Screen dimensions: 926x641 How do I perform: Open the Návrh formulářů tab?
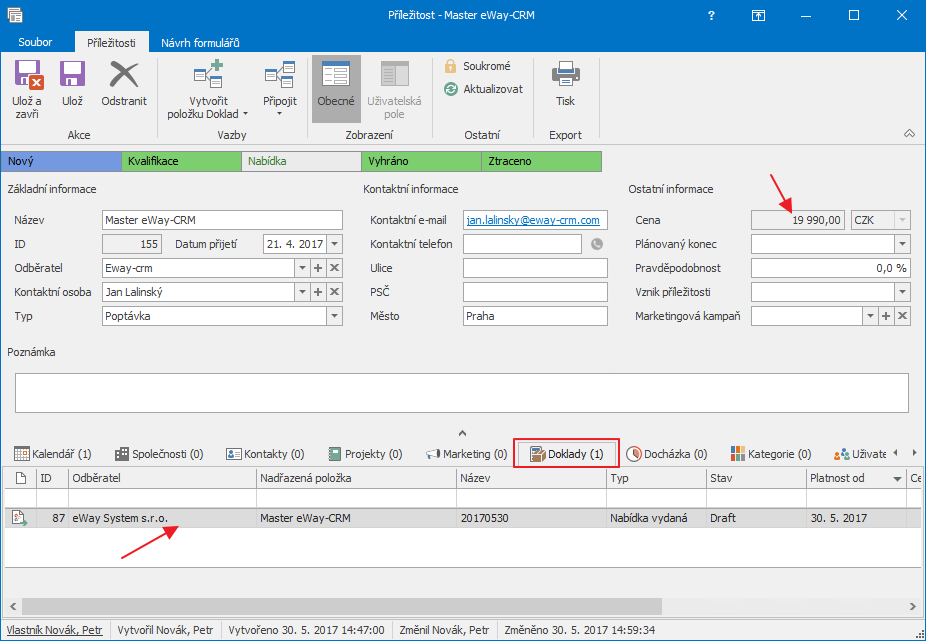pyautogui.click(x=200, y=43)
